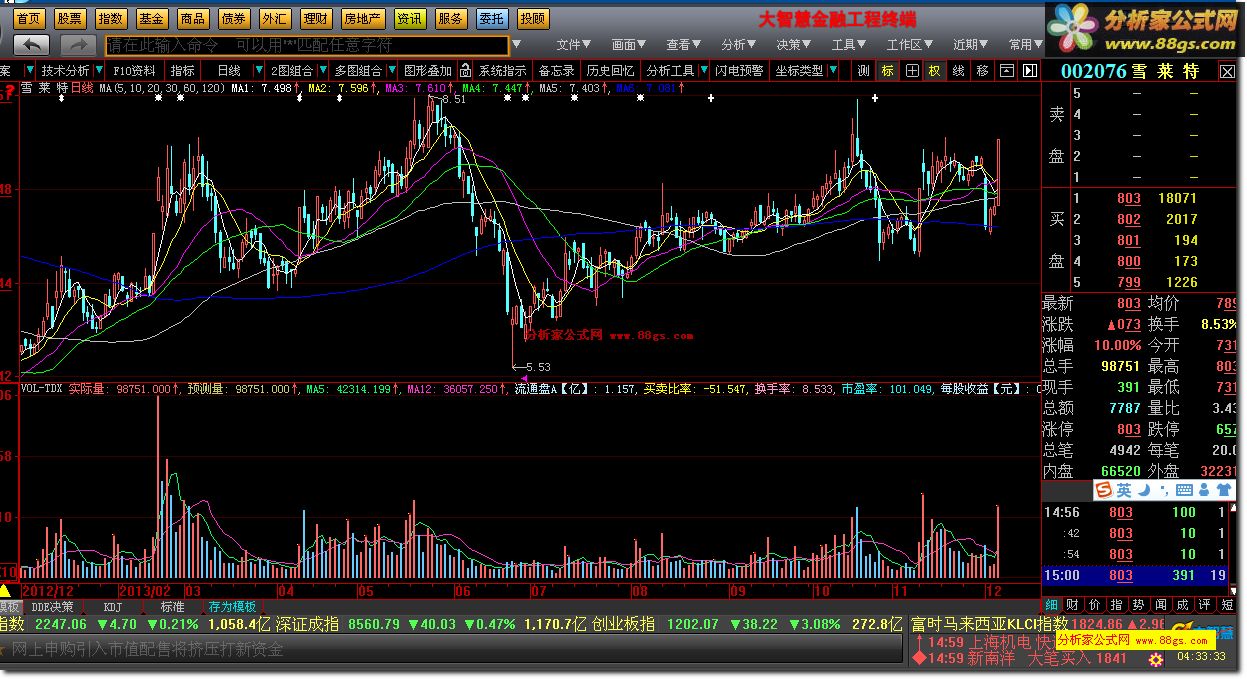Viewport: 1247px width, 679px height.
Task: Click the lock icon beside 图形叠加
Action: tap(465, 71)
